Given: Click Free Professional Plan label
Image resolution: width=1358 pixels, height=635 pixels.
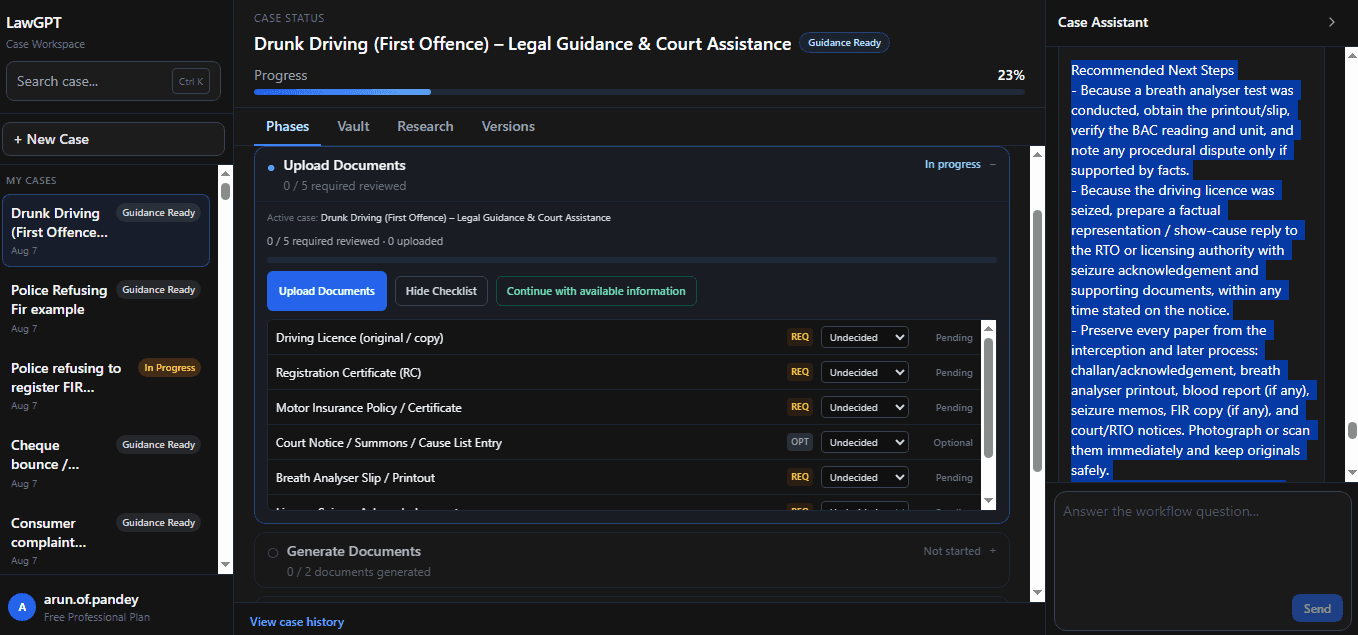Looking at the screenshot, I should pyautogui.click(x=97, y=617).
